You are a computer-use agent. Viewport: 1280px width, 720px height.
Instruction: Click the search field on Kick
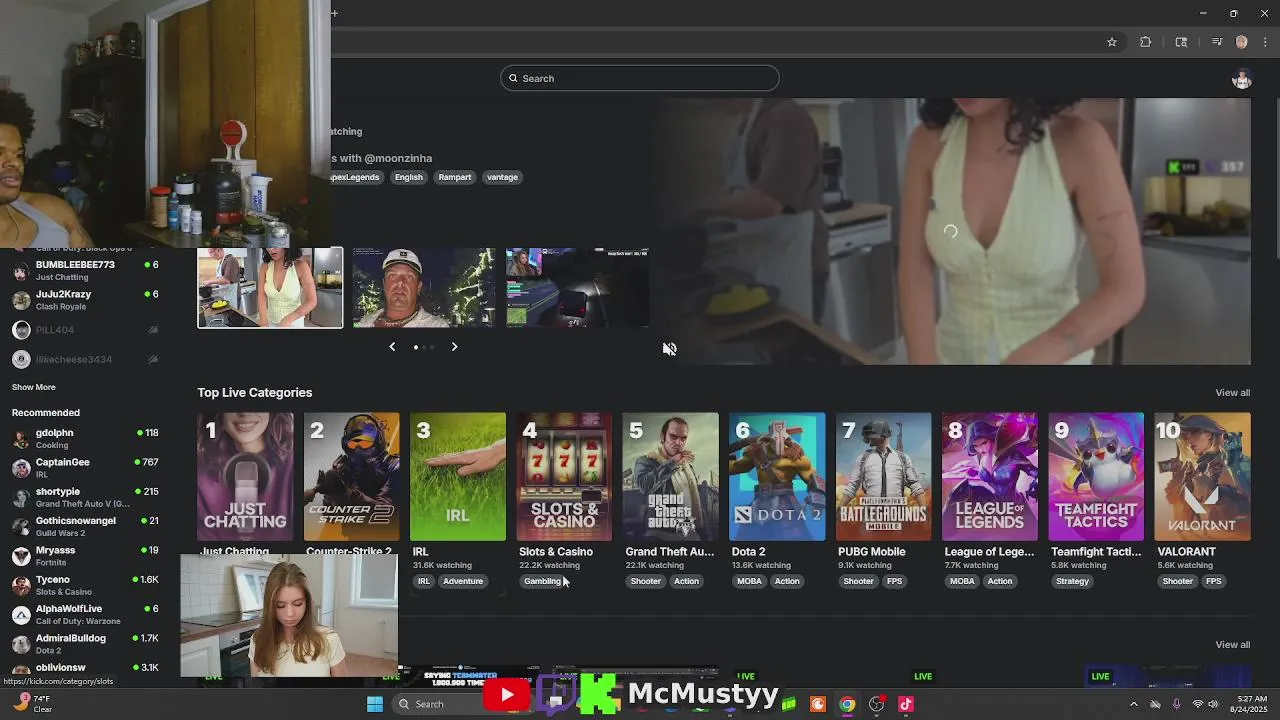[x=640, y=78]
